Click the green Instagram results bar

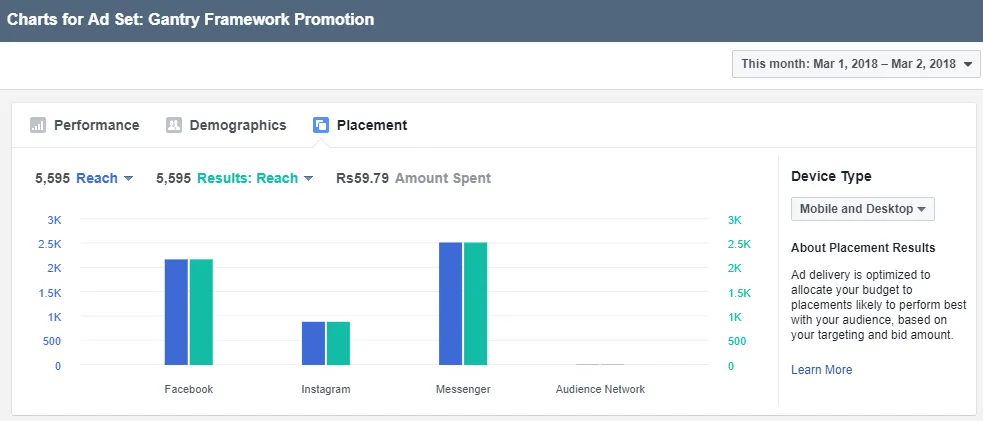pos(339,343)
